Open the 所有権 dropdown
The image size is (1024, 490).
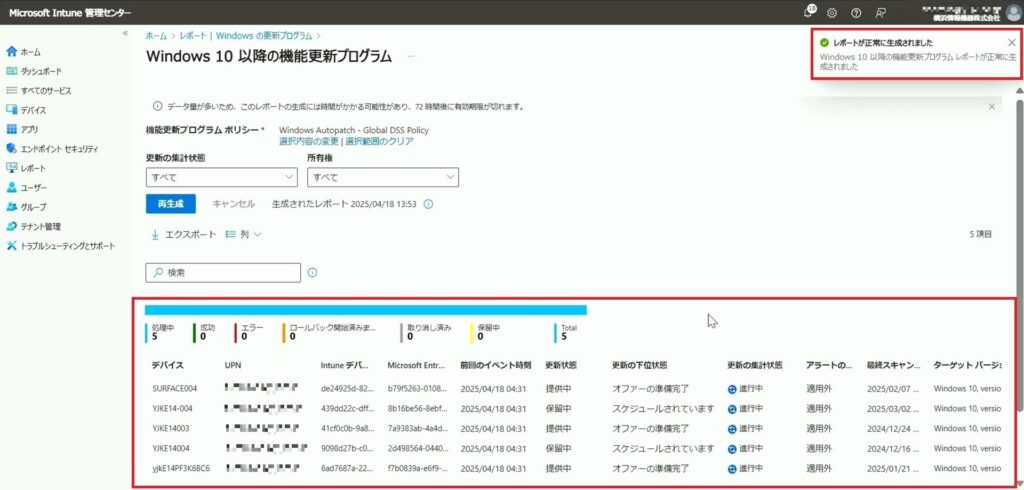click(383, 177)
